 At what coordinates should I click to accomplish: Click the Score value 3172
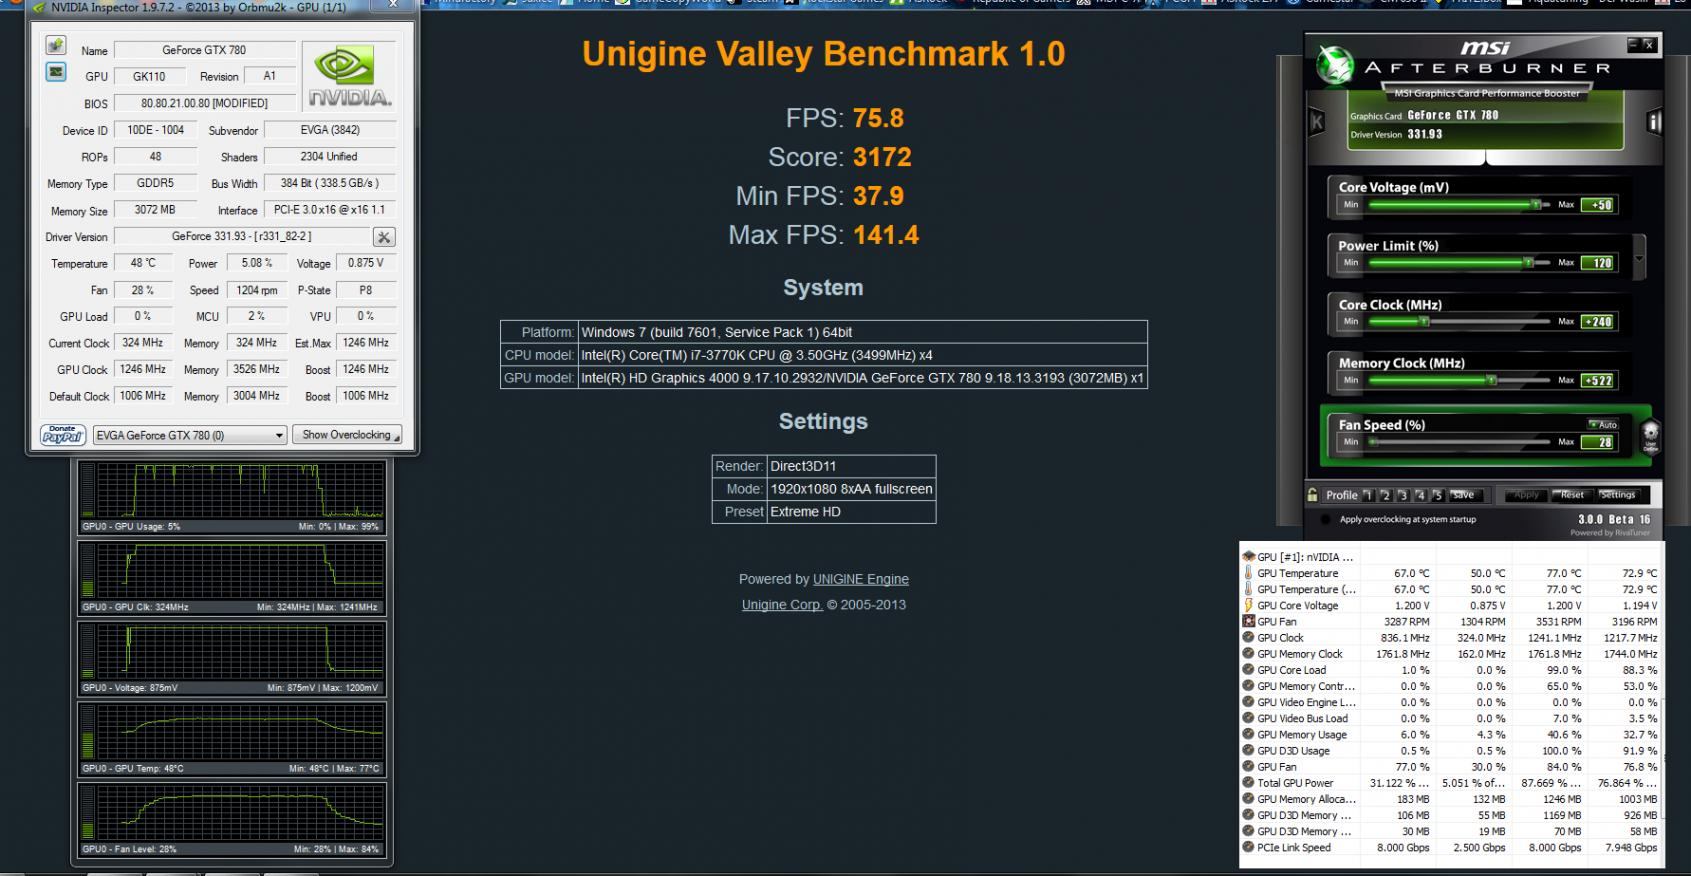tap(882, 157)
